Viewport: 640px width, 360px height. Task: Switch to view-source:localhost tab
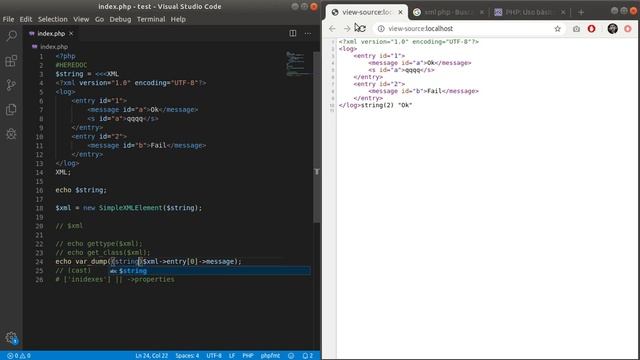(x=367, y=12)
